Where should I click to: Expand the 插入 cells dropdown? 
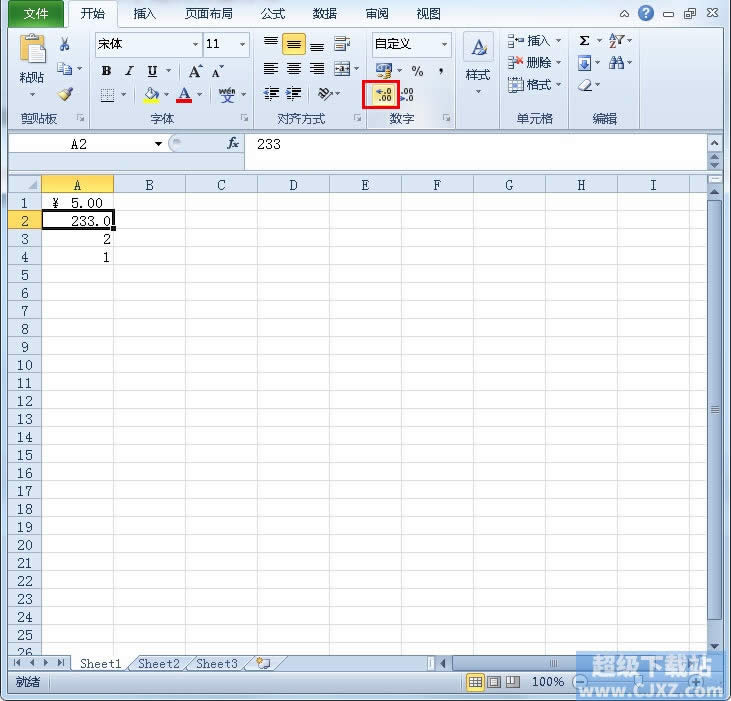tap(559, 41)
